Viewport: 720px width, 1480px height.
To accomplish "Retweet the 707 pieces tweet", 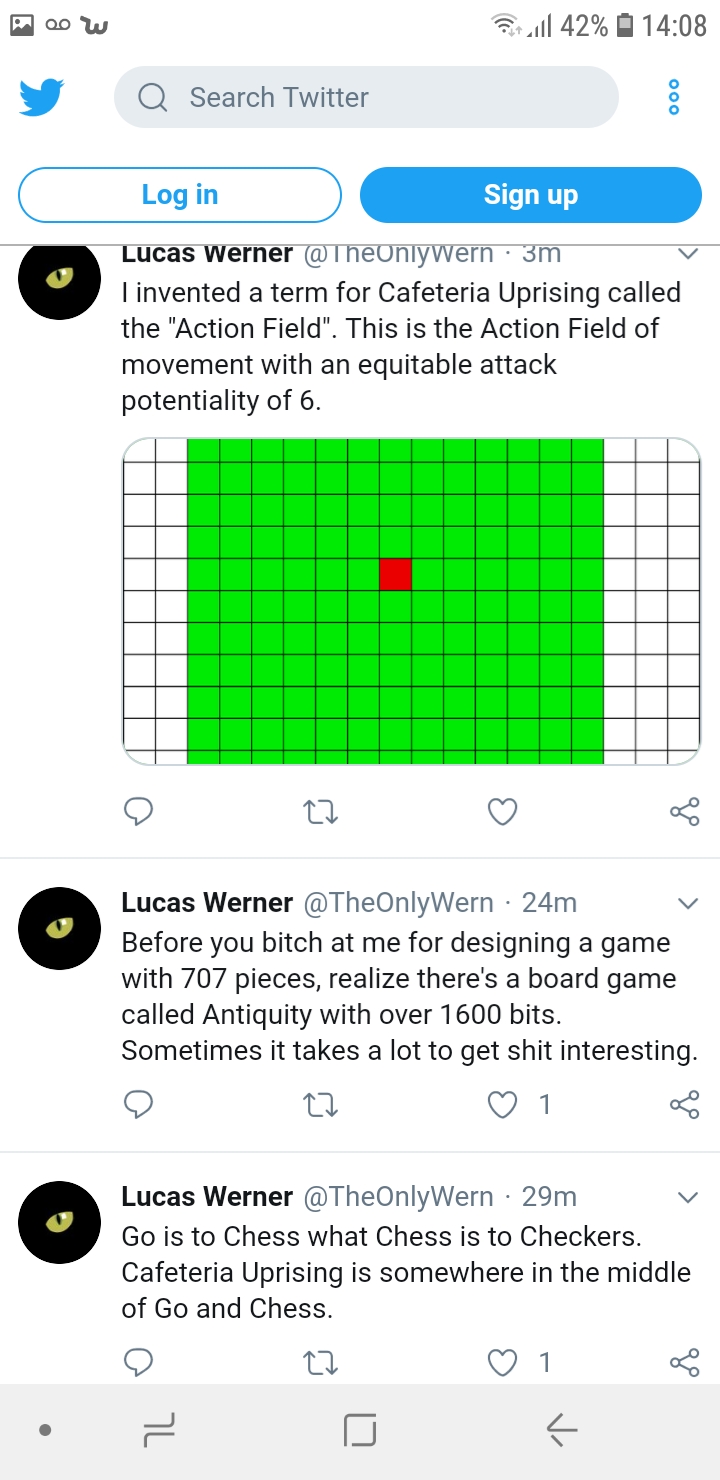I will point(320,1105).
